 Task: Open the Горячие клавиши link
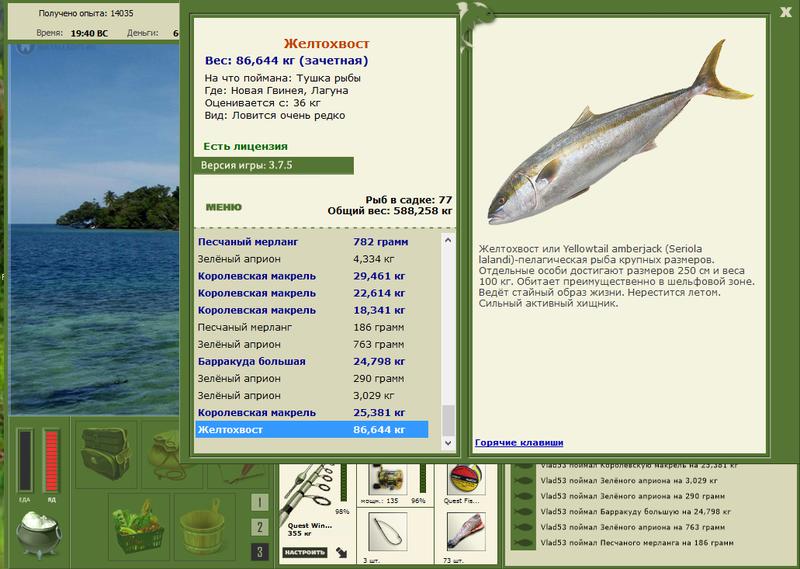[519, 442]
